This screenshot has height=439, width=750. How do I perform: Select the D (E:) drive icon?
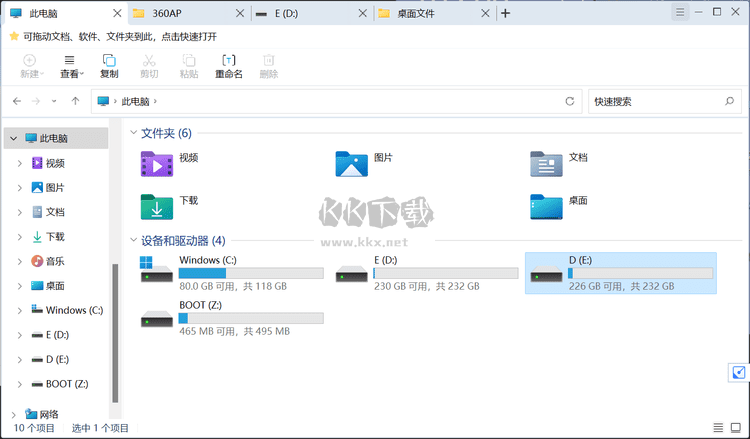pos(546,274)
